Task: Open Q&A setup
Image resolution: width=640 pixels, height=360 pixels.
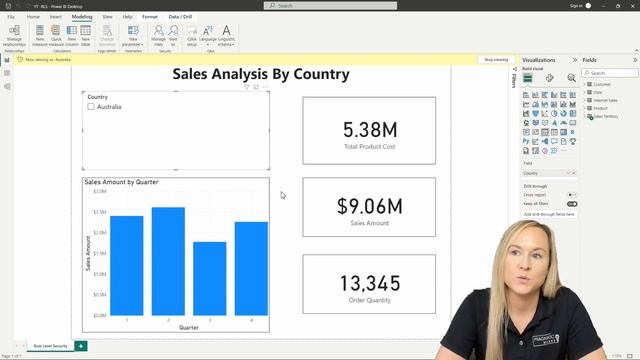Action: pos(192,36)
